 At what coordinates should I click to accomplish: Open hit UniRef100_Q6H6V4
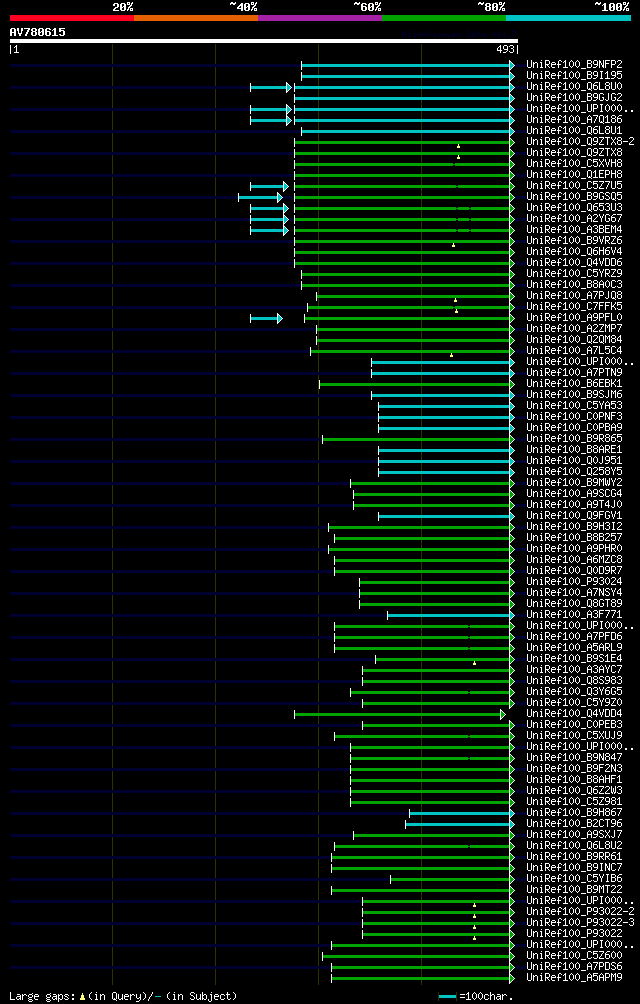(574, 252)
